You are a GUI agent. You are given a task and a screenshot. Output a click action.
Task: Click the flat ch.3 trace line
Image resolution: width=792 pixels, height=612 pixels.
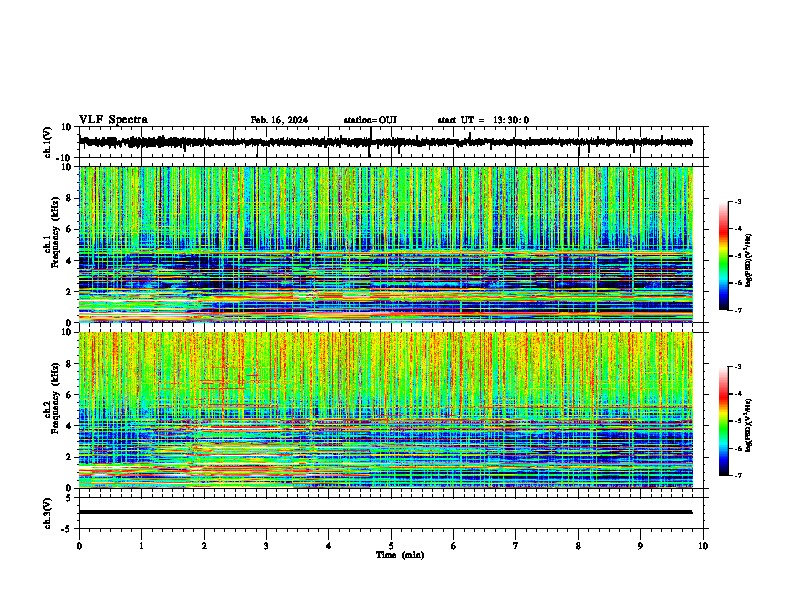[x=386, y=512]
